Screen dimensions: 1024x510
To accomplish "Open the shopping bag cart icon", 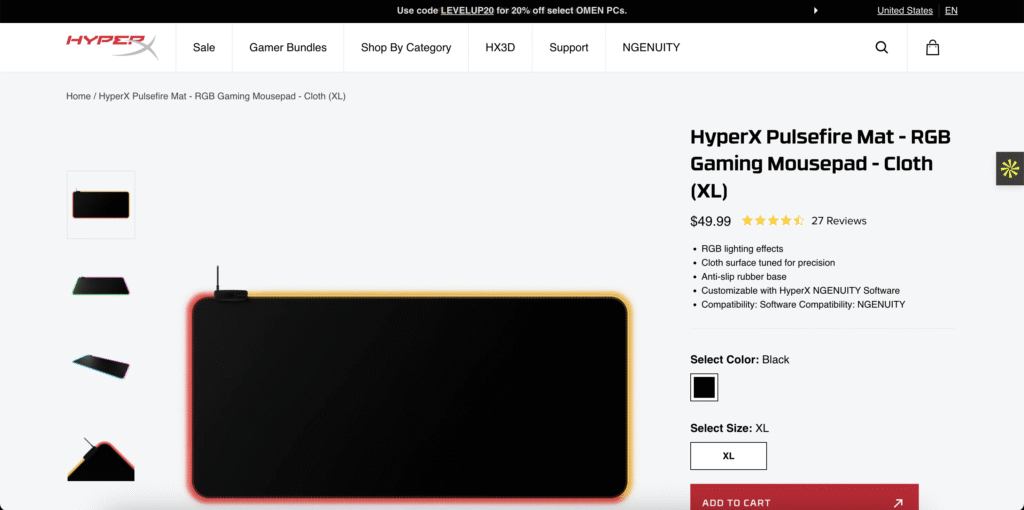I will (x=933, y=47).
